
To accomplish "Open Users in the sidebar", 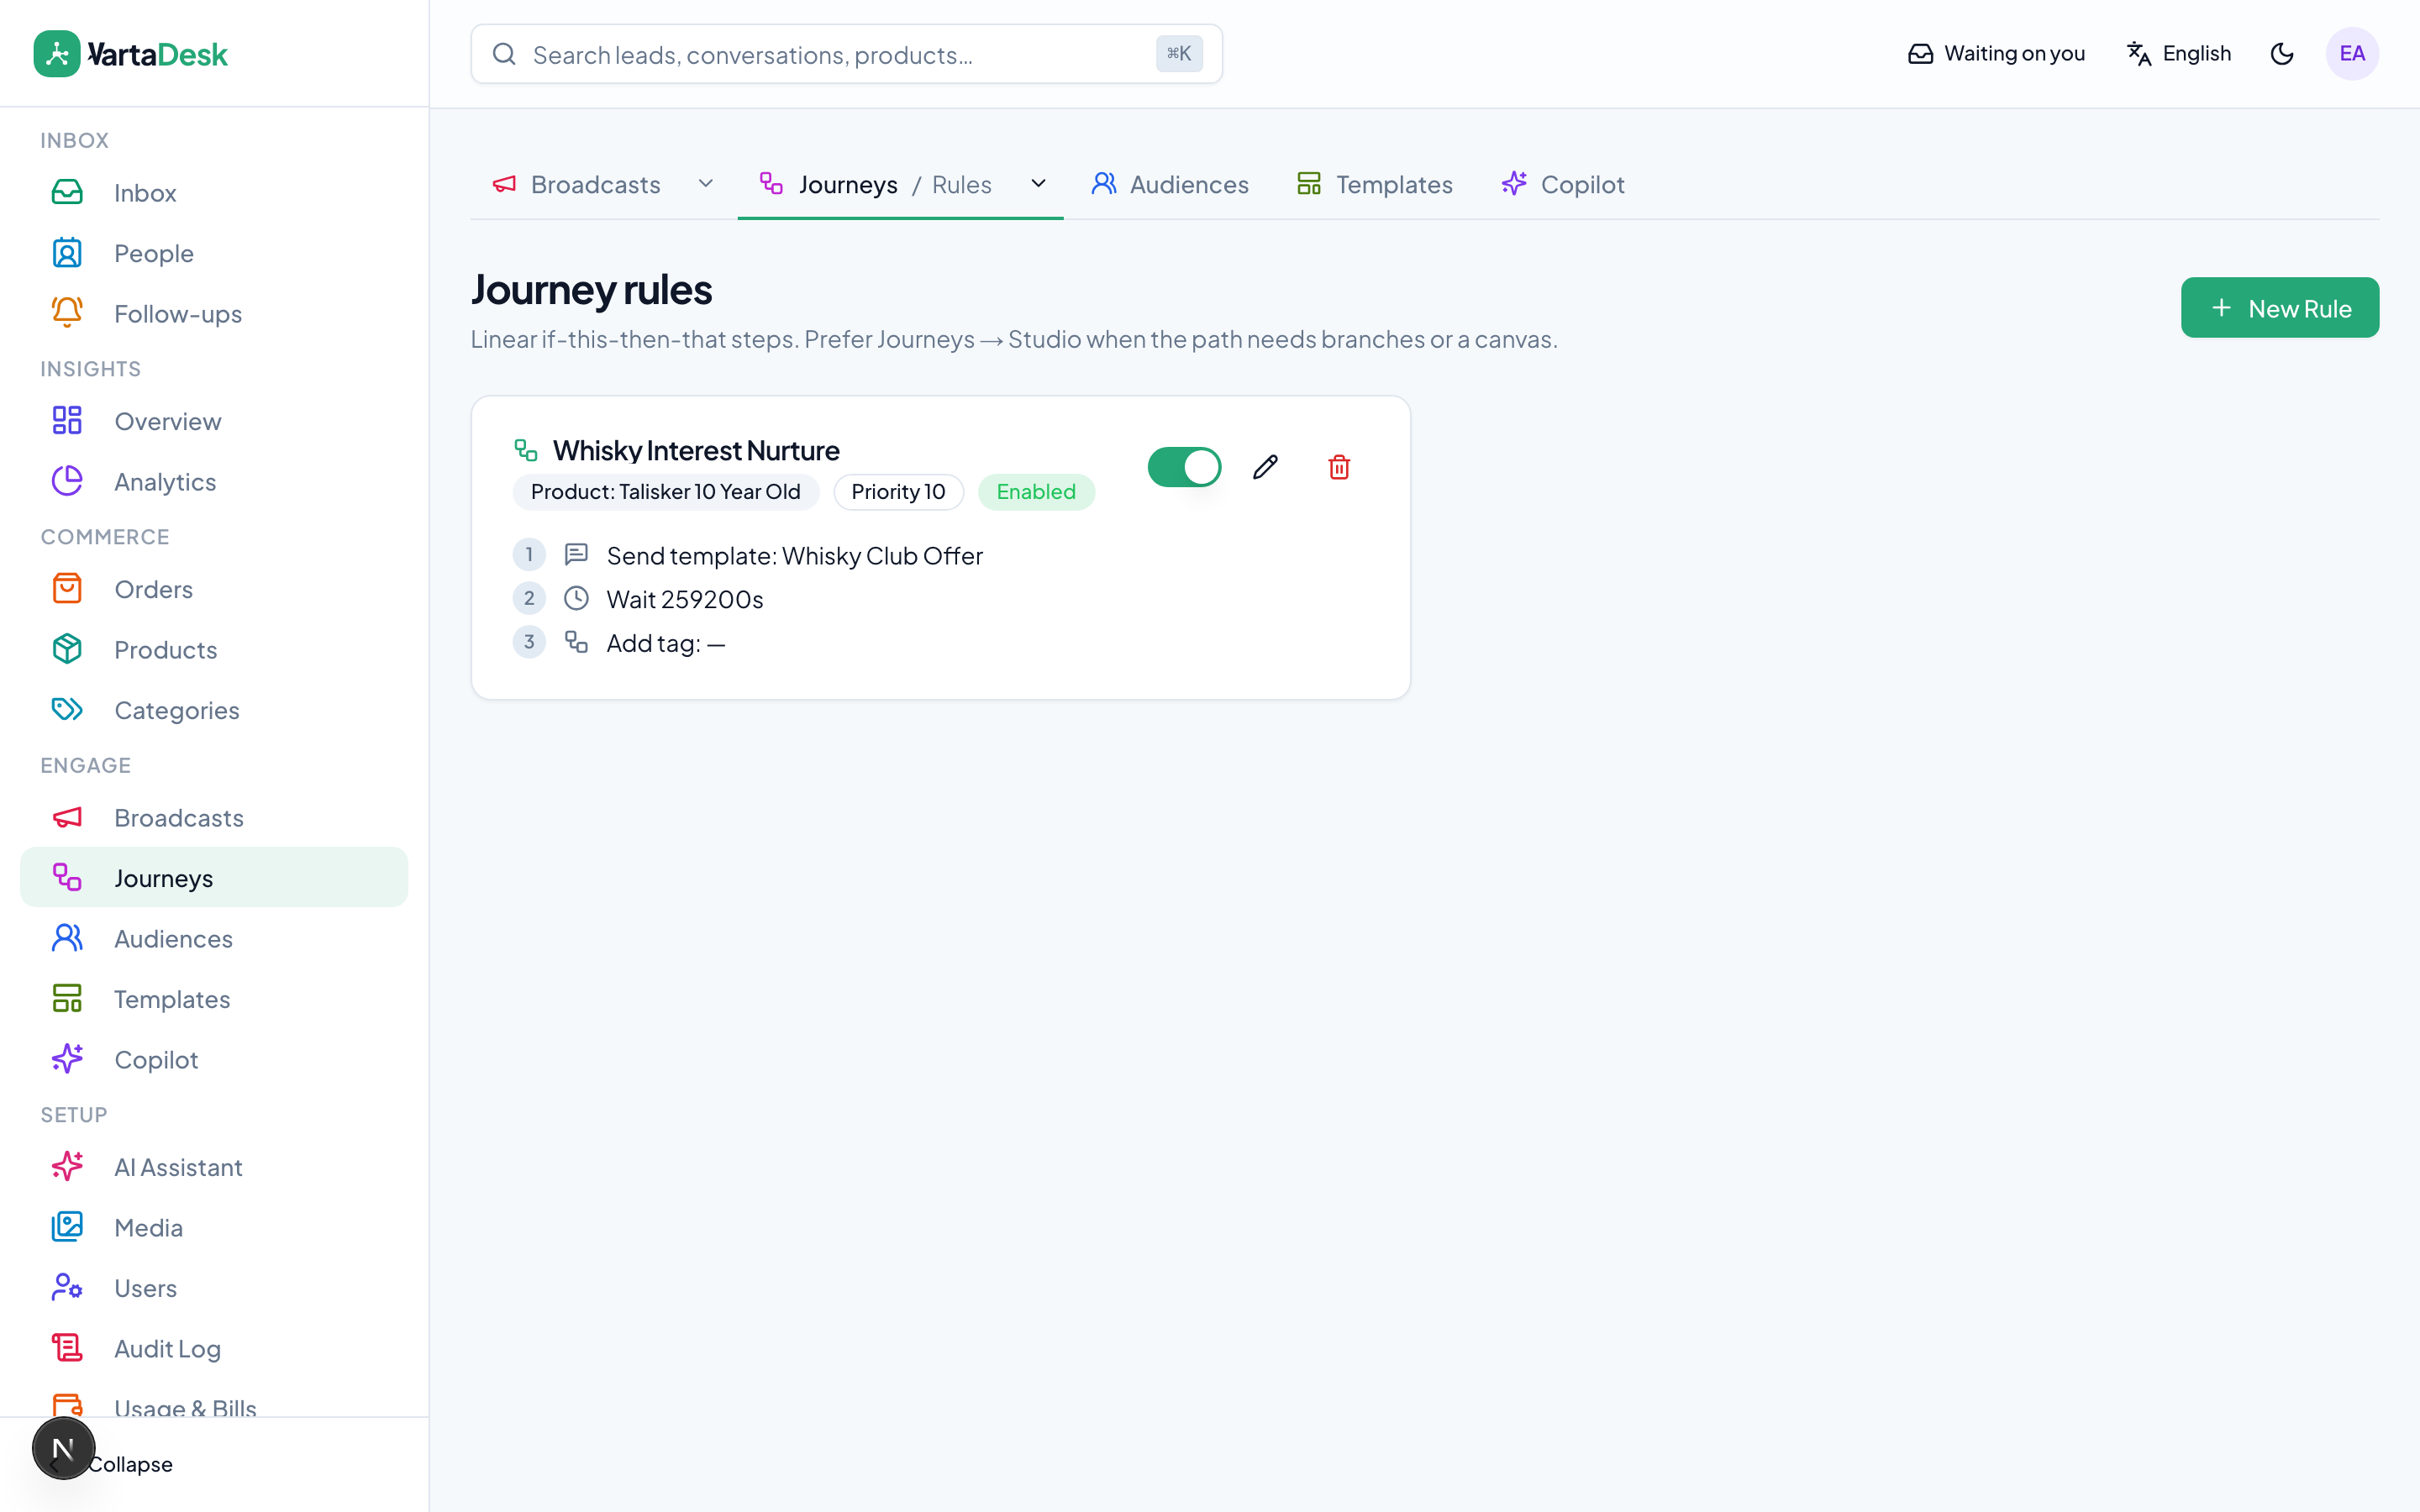I will pyautogui.click(x=214, y=1288).
